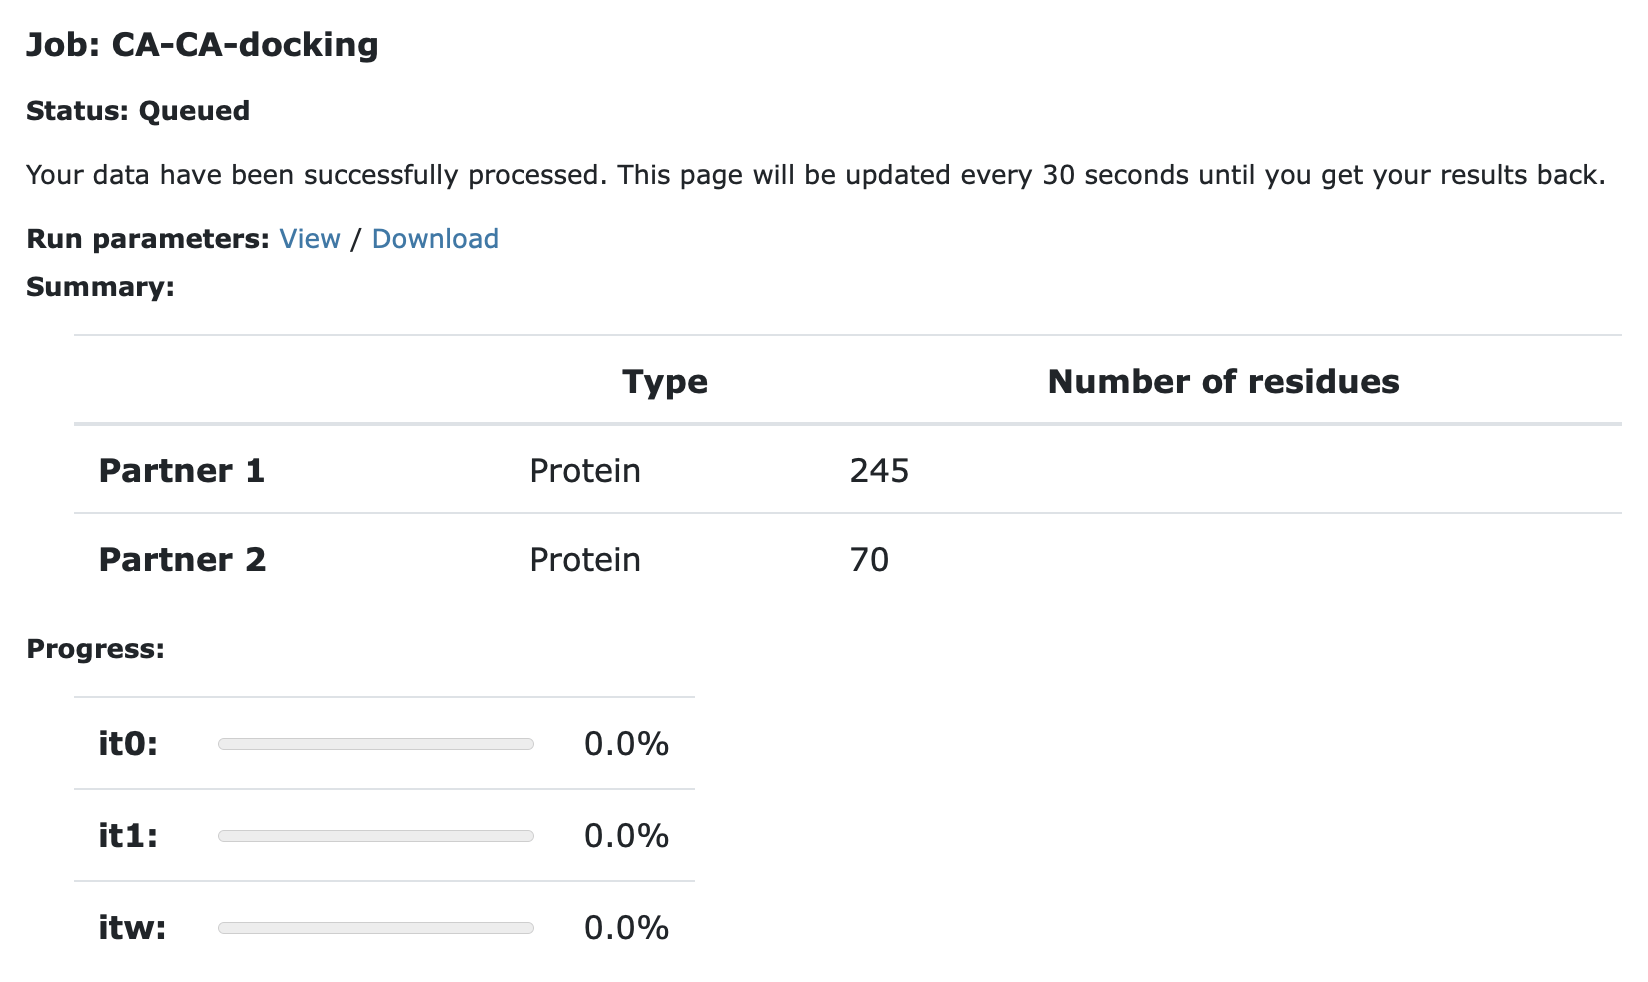
Task: Download the run parameters file
Action: pos(435,239)
